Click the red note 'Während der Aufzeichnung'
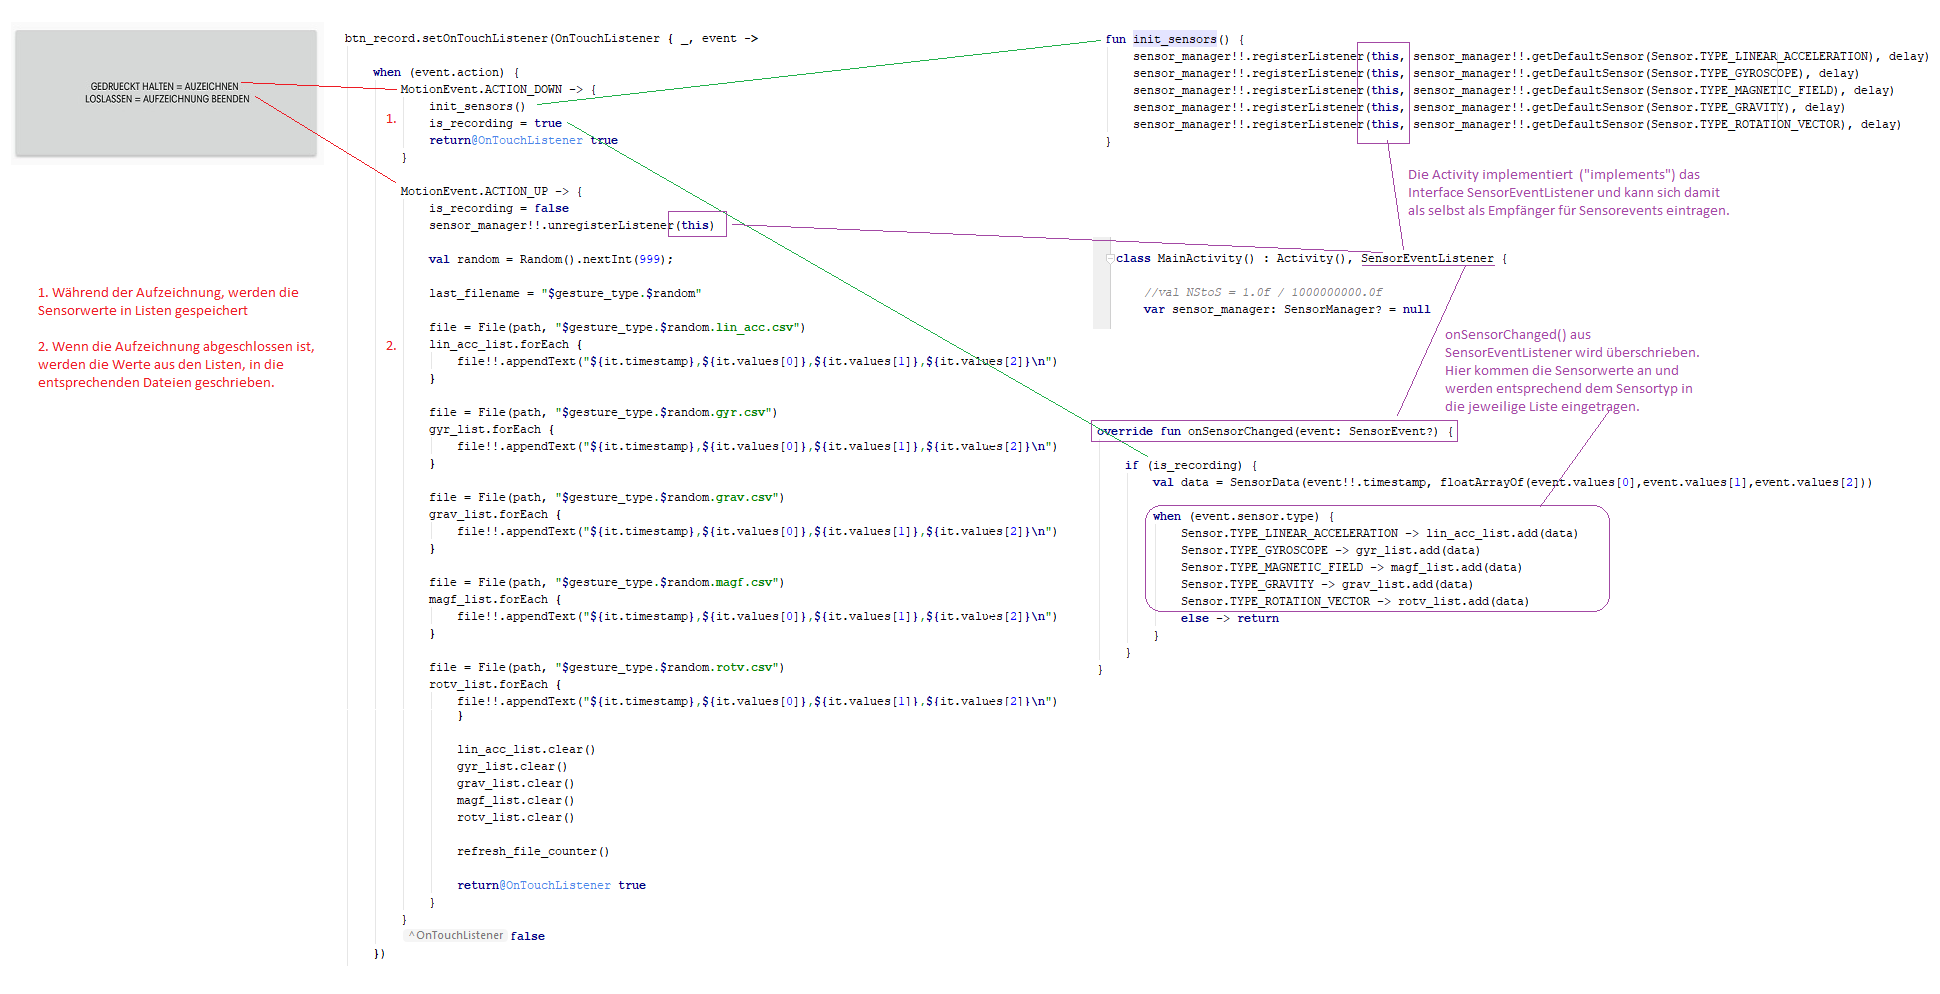This screenshot has height=994, width=1940. 168,302
